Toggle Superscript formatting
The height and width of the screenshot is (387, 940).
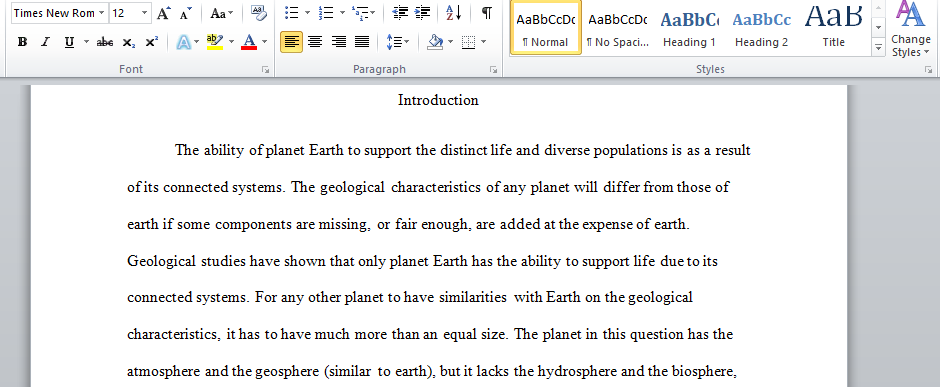[152, 42]
